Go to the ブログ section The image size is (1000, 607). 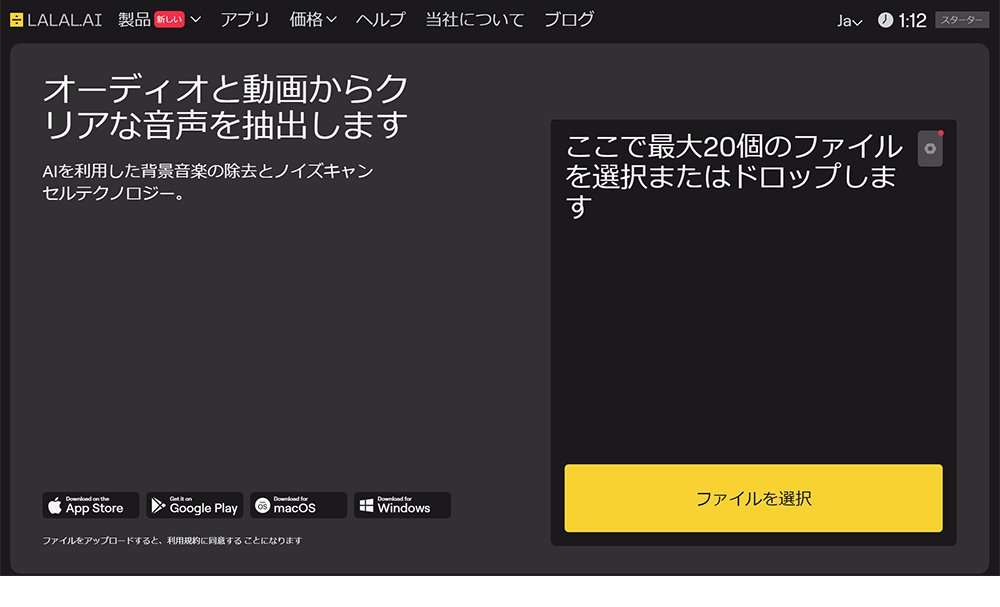[x=568, y=18]
